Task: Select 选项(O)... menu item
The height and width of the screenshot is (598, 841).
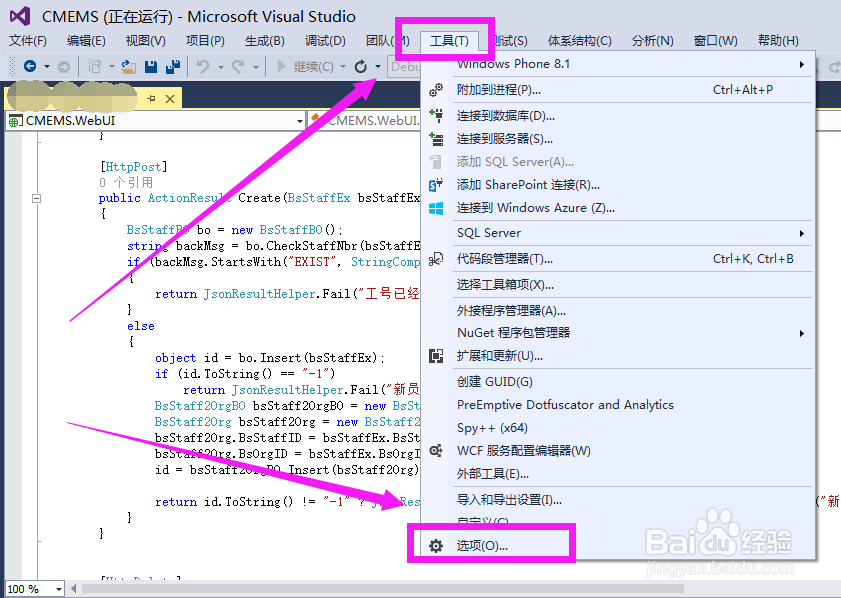Action: point(619,546)
